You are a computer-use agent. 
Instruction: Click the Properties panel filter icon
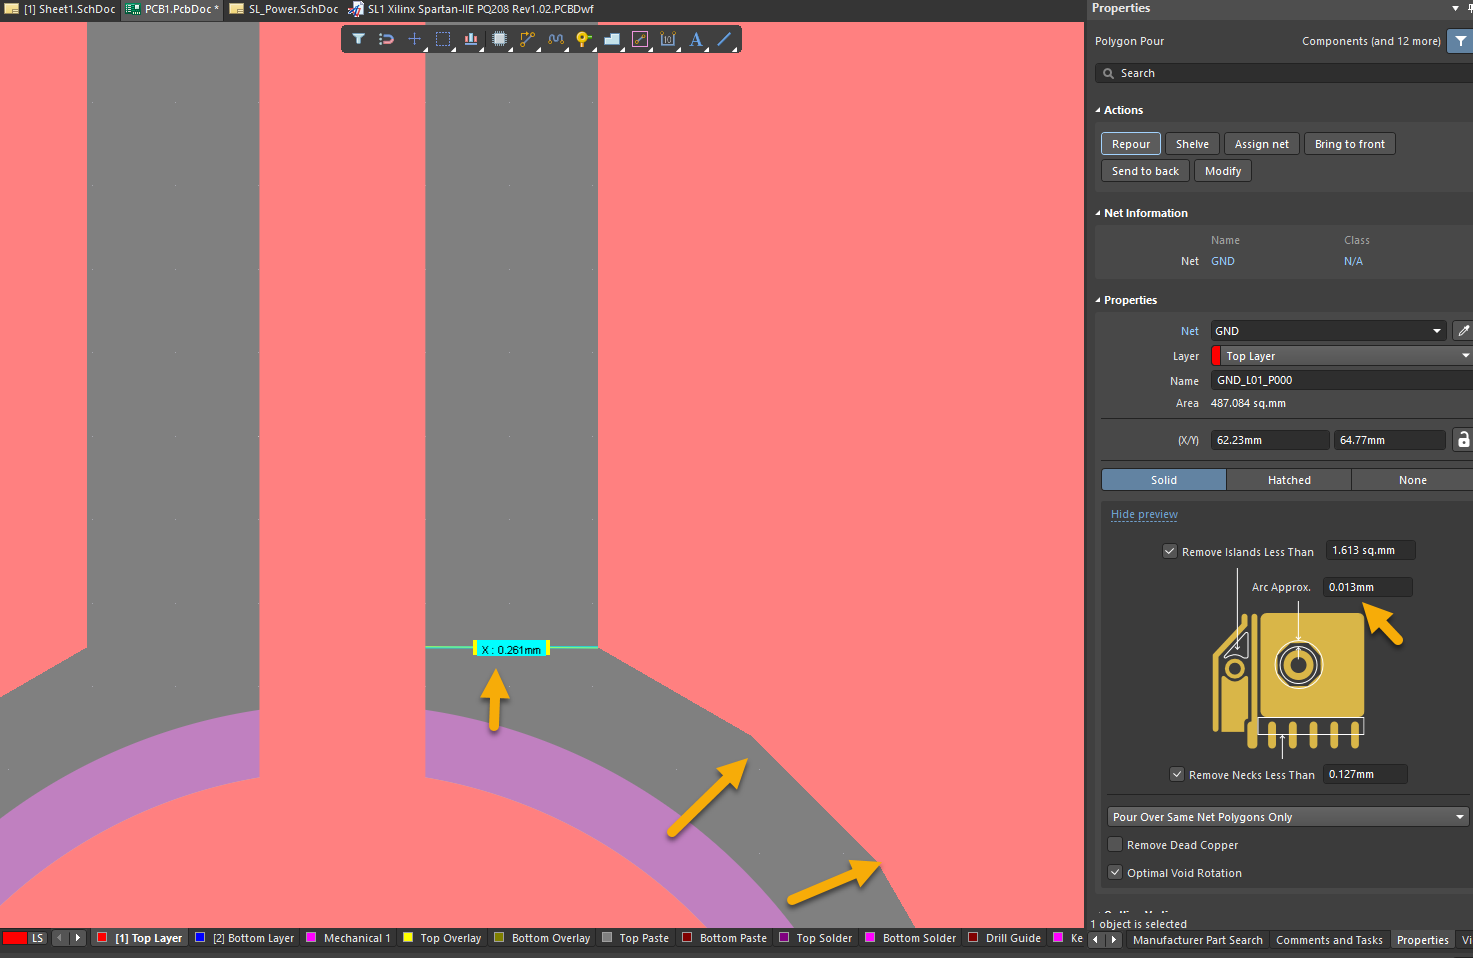(1461, 41)
